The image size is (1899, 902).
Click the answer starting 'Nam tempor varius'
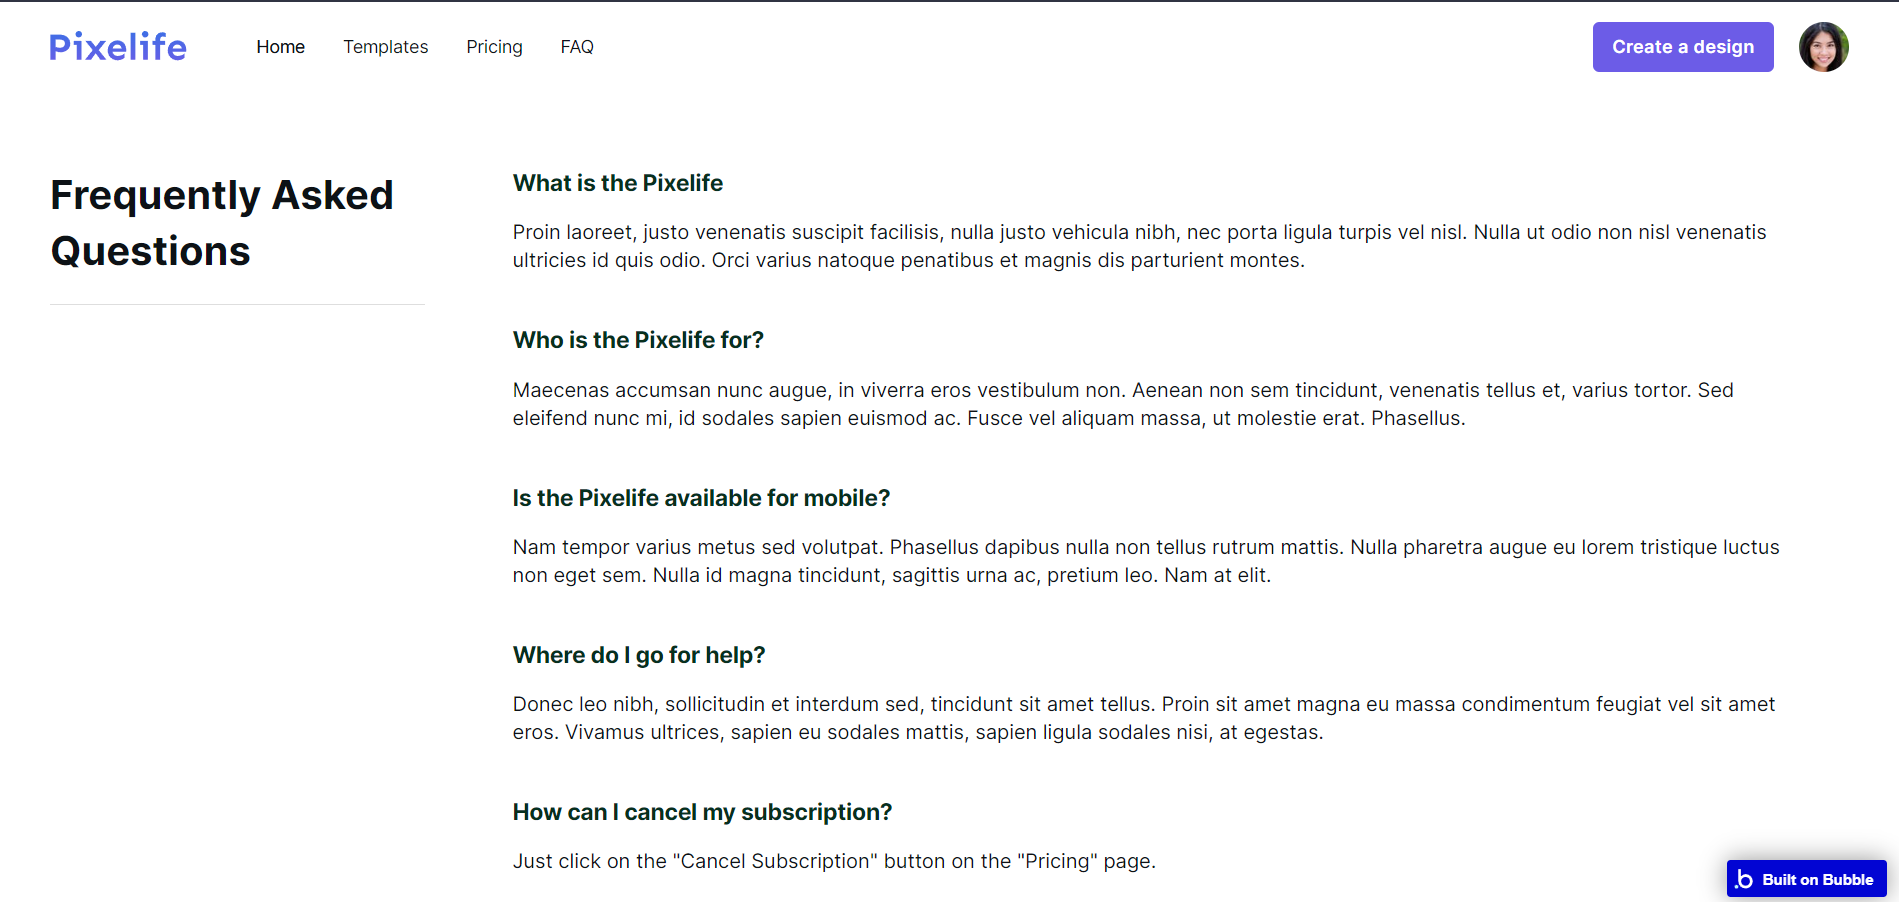point(1146,561)
